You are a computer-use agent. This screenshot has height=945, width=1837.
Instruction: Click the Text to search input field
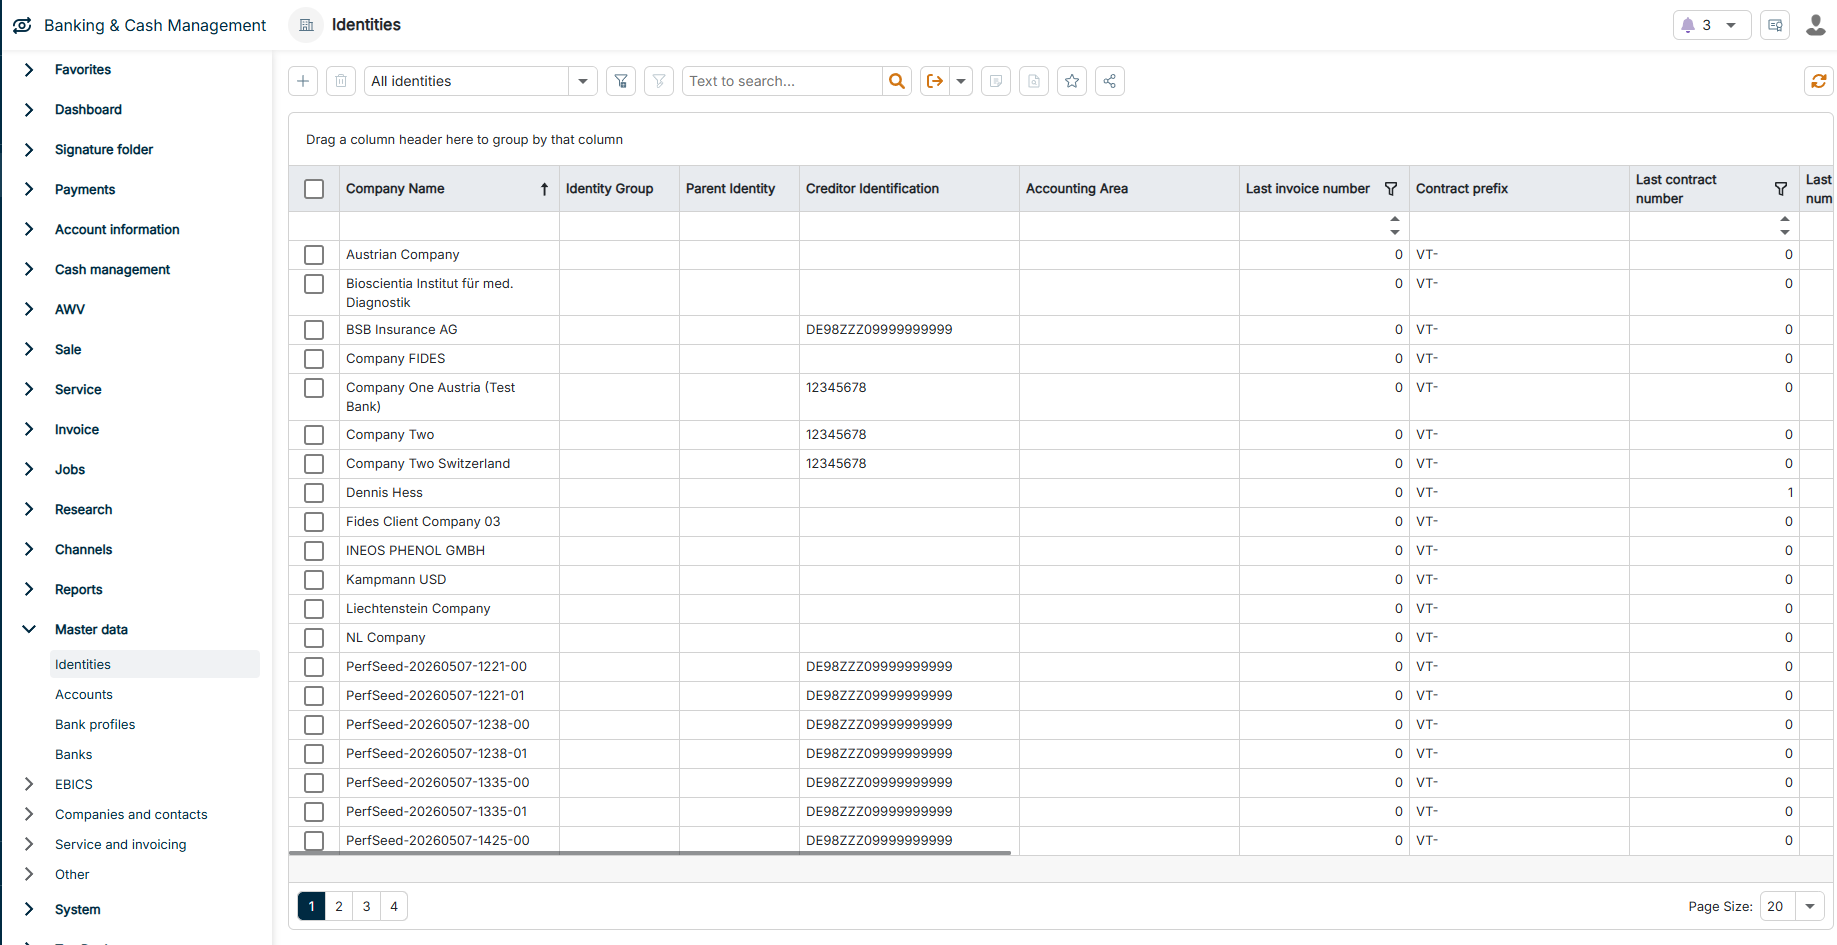(782, 81)
